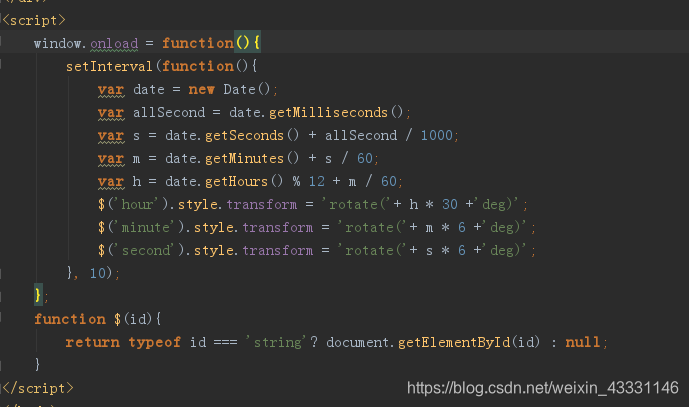689x407 pixels.
Task: Click 'deg)' string on the second line
Action: click(505, 250)
